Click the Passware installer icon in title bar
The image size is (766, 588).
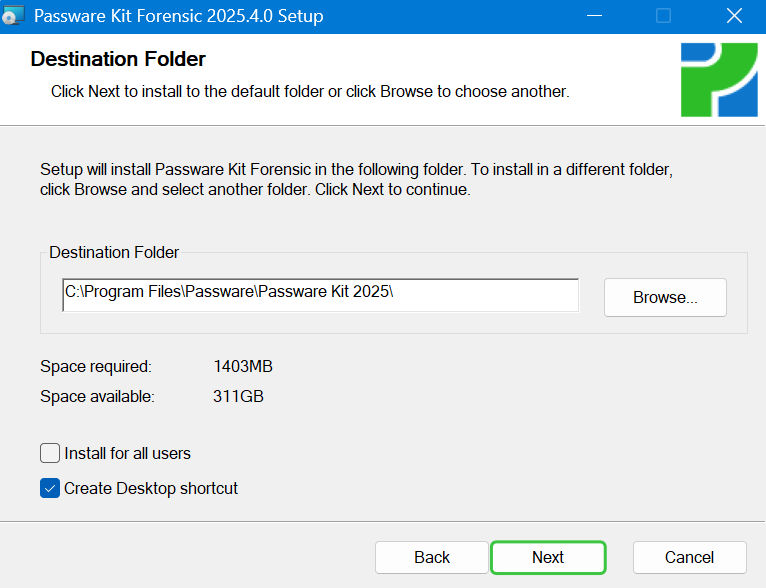[12, 16]
